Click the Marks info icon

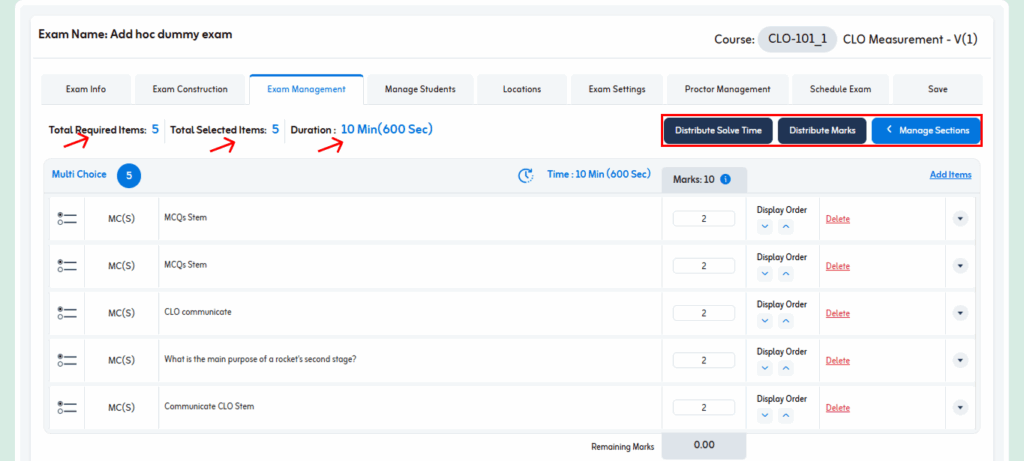[x=726, y=180]
